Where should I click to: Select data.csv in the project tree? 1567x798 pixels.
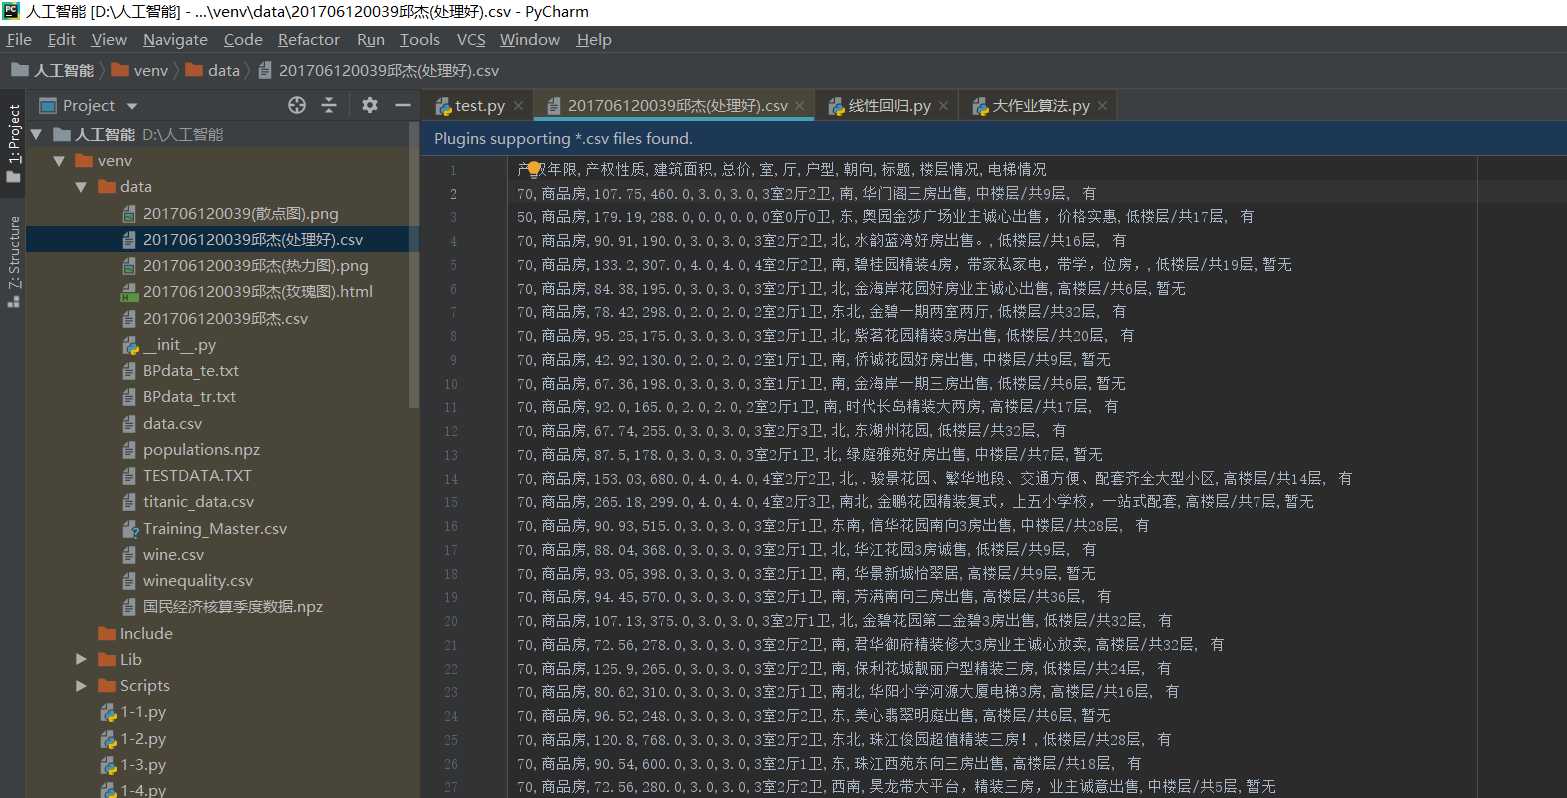click(172, 423)
